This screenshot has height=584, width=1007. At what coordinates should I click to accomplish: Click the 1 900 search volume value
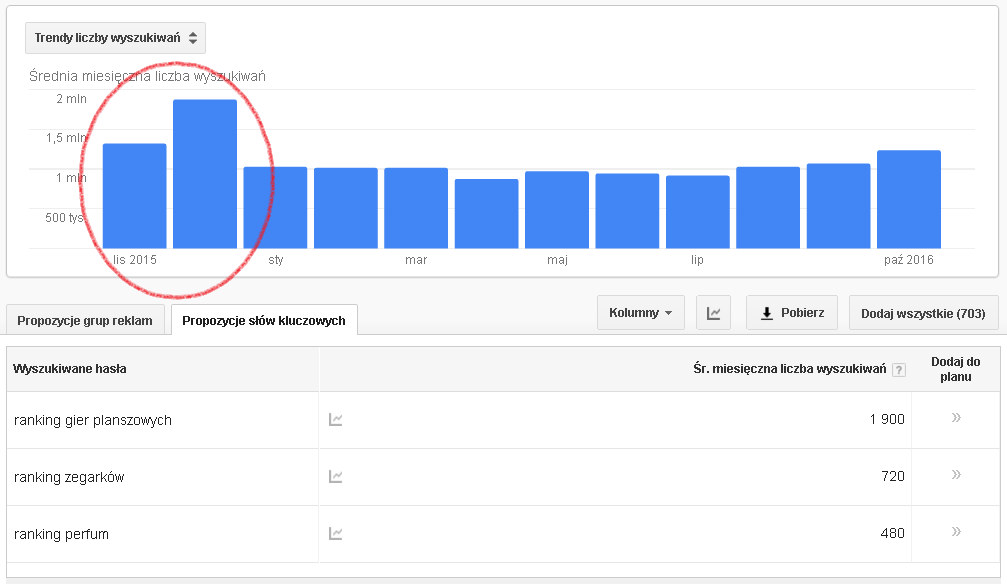tap(887, 420)
